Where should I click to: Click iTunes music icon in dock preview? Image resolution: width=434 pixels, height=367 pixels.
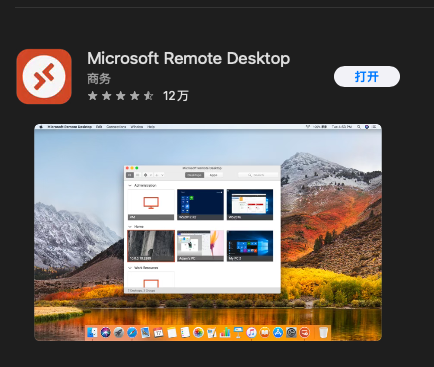coord(251,332)
